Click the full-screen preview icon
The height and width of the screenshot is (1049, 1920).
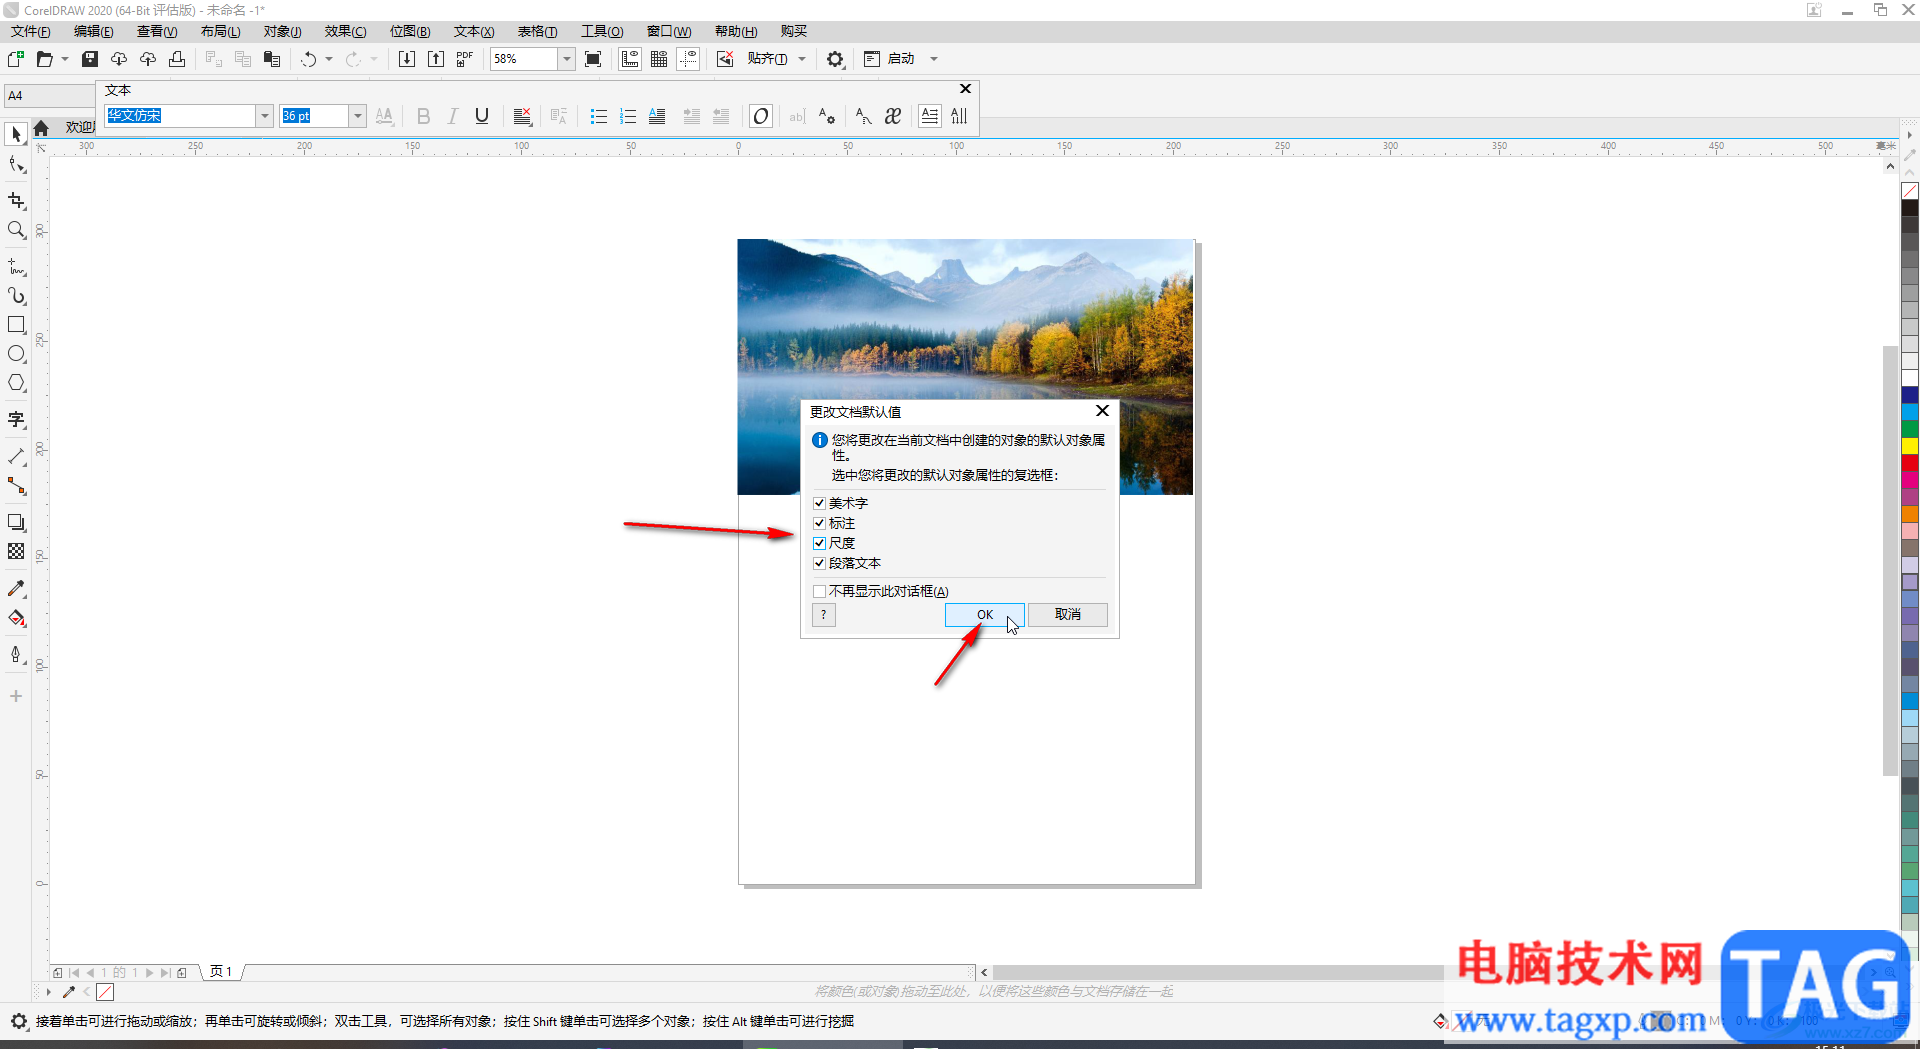point(593,59)
